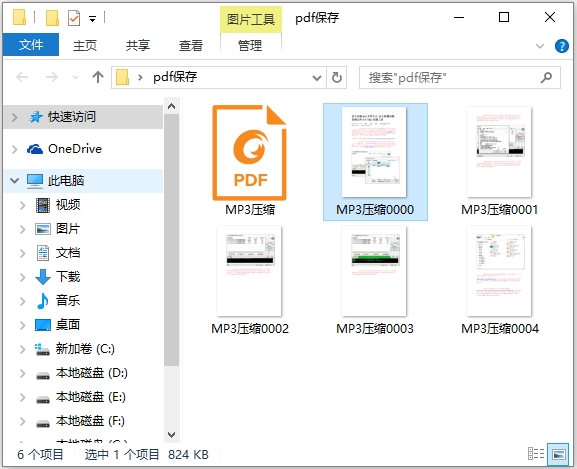This screenshot has height=469, width=577.
Task: Refresh the pdf保存 folder
Action: (337, 78)
